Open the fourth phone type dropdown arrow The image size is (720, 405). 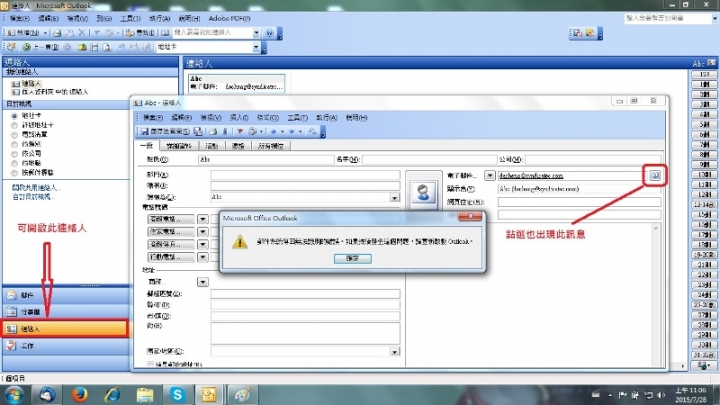202,257
